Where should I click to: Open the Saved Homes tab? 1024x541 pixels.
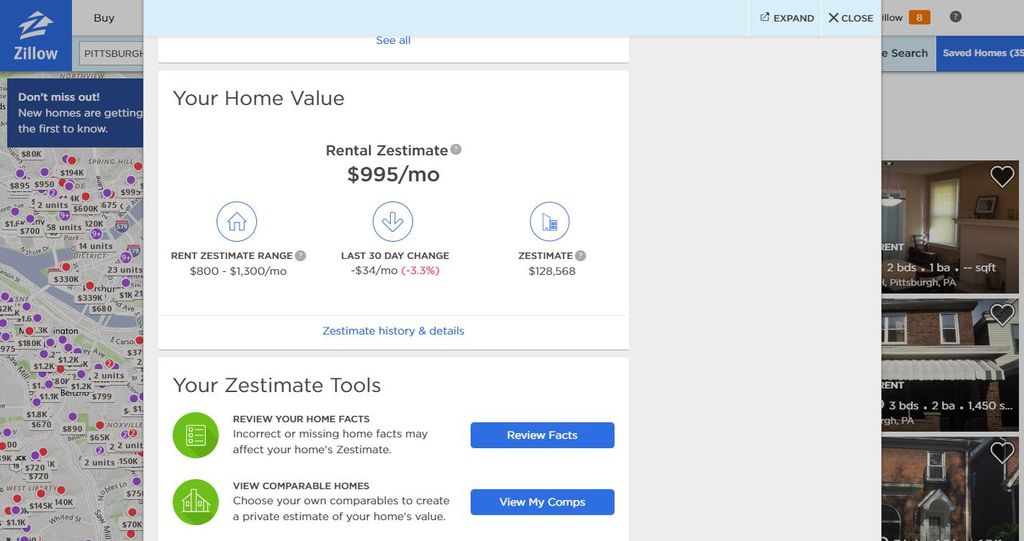tap(980, 54)
